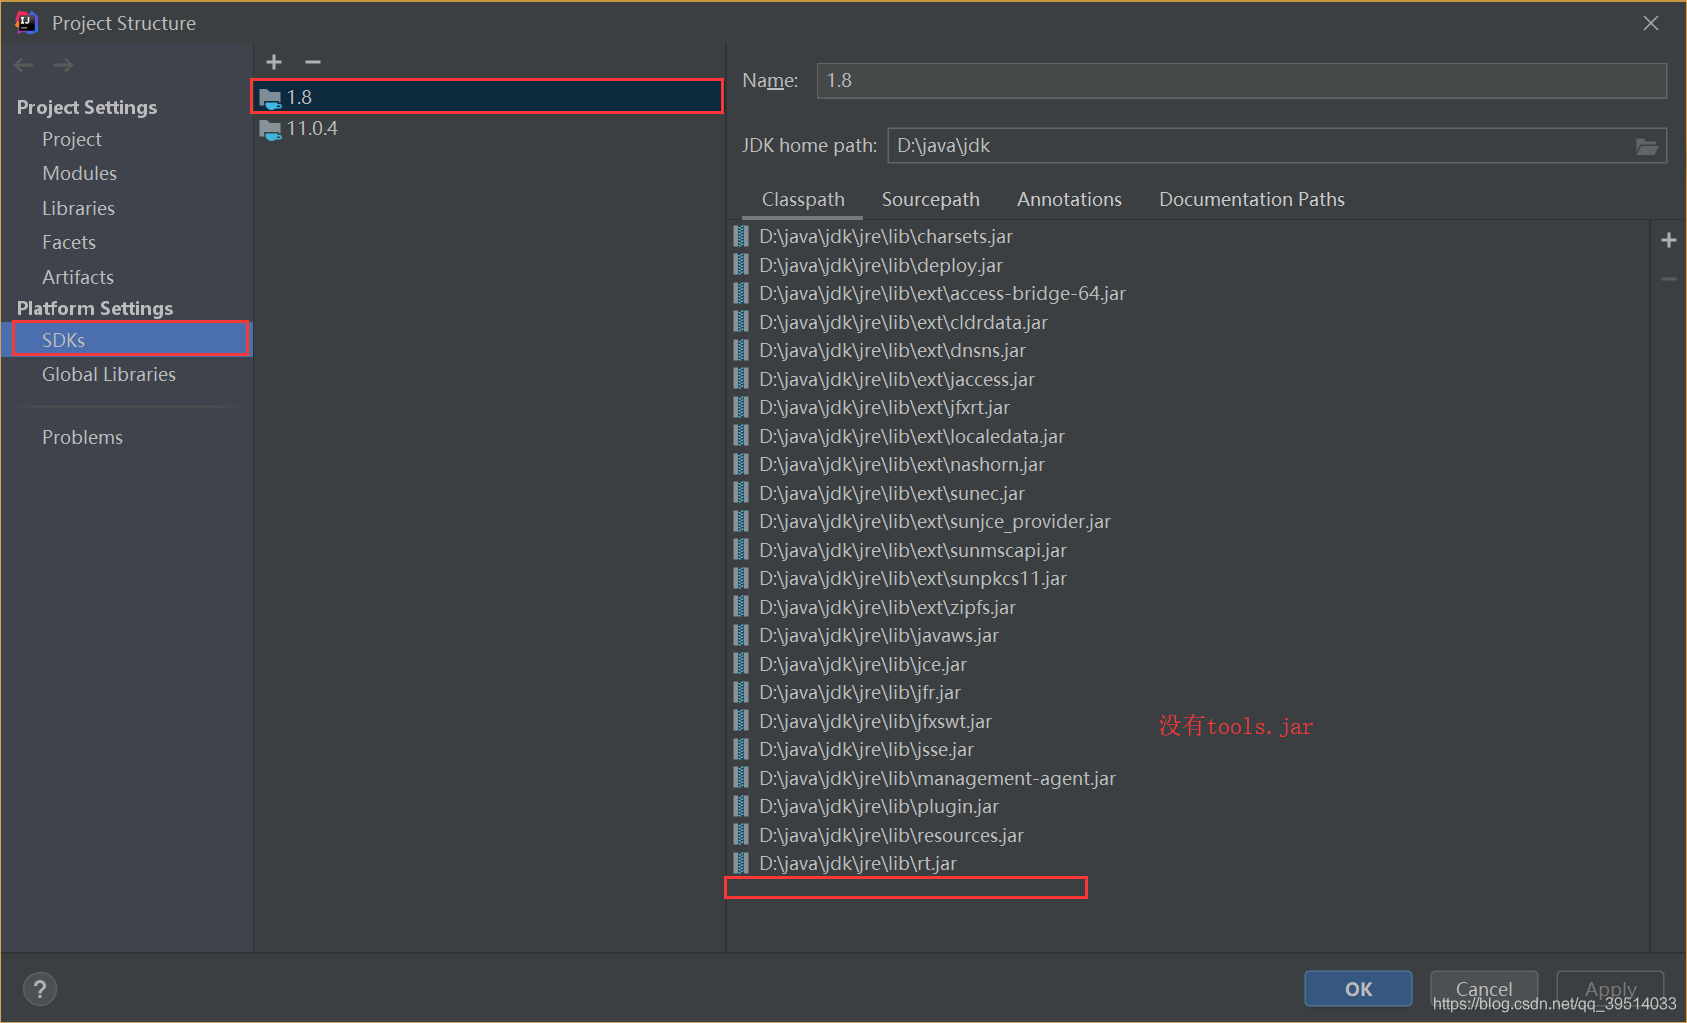Screen dimensions: 1687x1023
Task: Go forward with the right arrow
Action: coord(63,65)
